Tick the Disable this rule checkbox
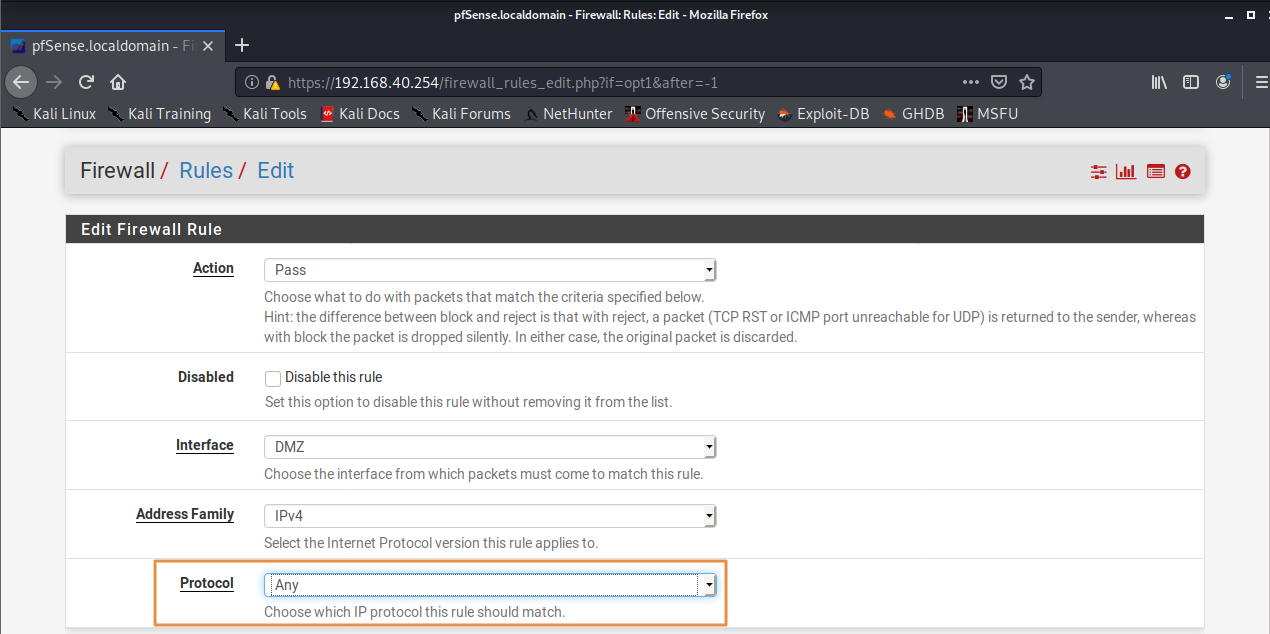The height and width of the screenshot is (634, 1270). (272, 378)
